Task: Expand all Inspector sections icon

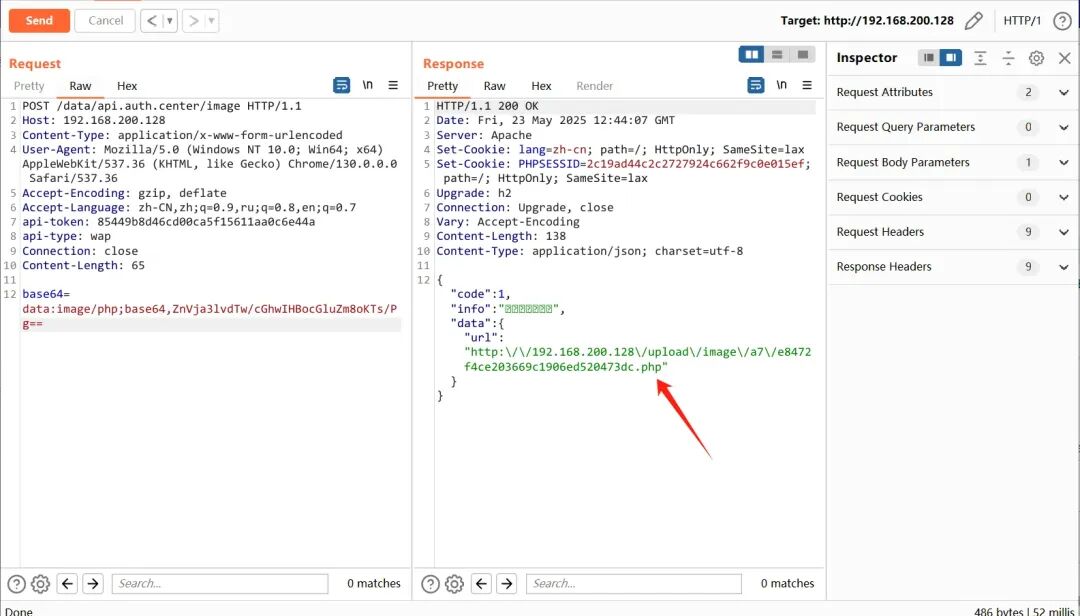Action: (980, 58)
